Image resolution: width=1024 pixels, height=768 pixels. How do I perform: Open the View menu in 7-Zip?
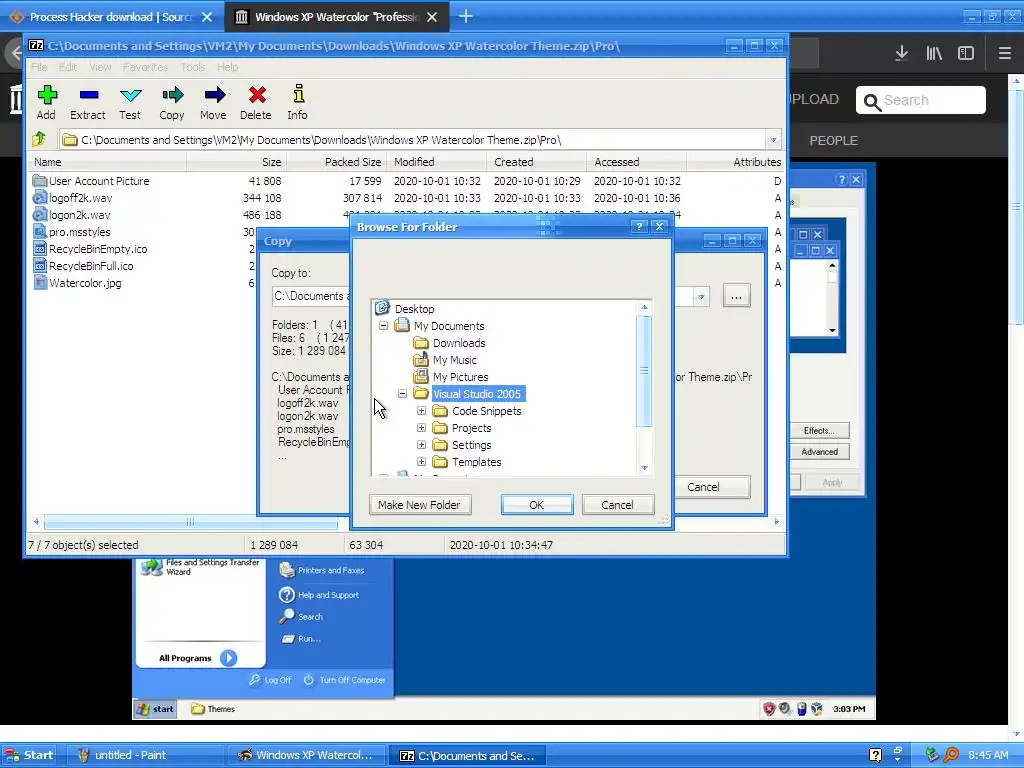100,67
